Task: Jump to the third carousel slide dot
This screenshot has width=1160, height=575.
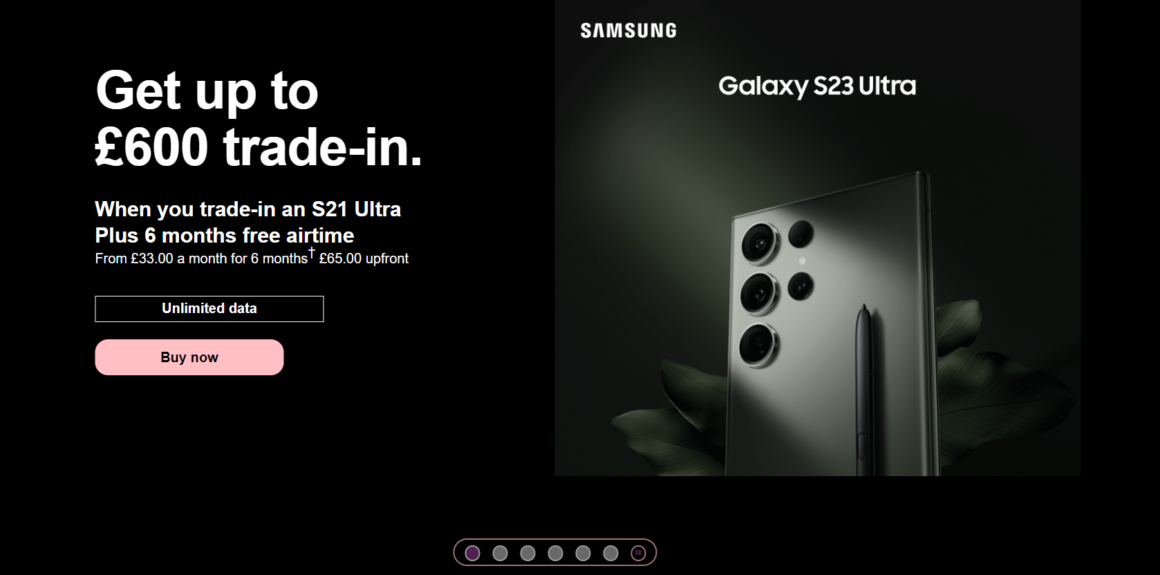Action: (x=527, y=553)
